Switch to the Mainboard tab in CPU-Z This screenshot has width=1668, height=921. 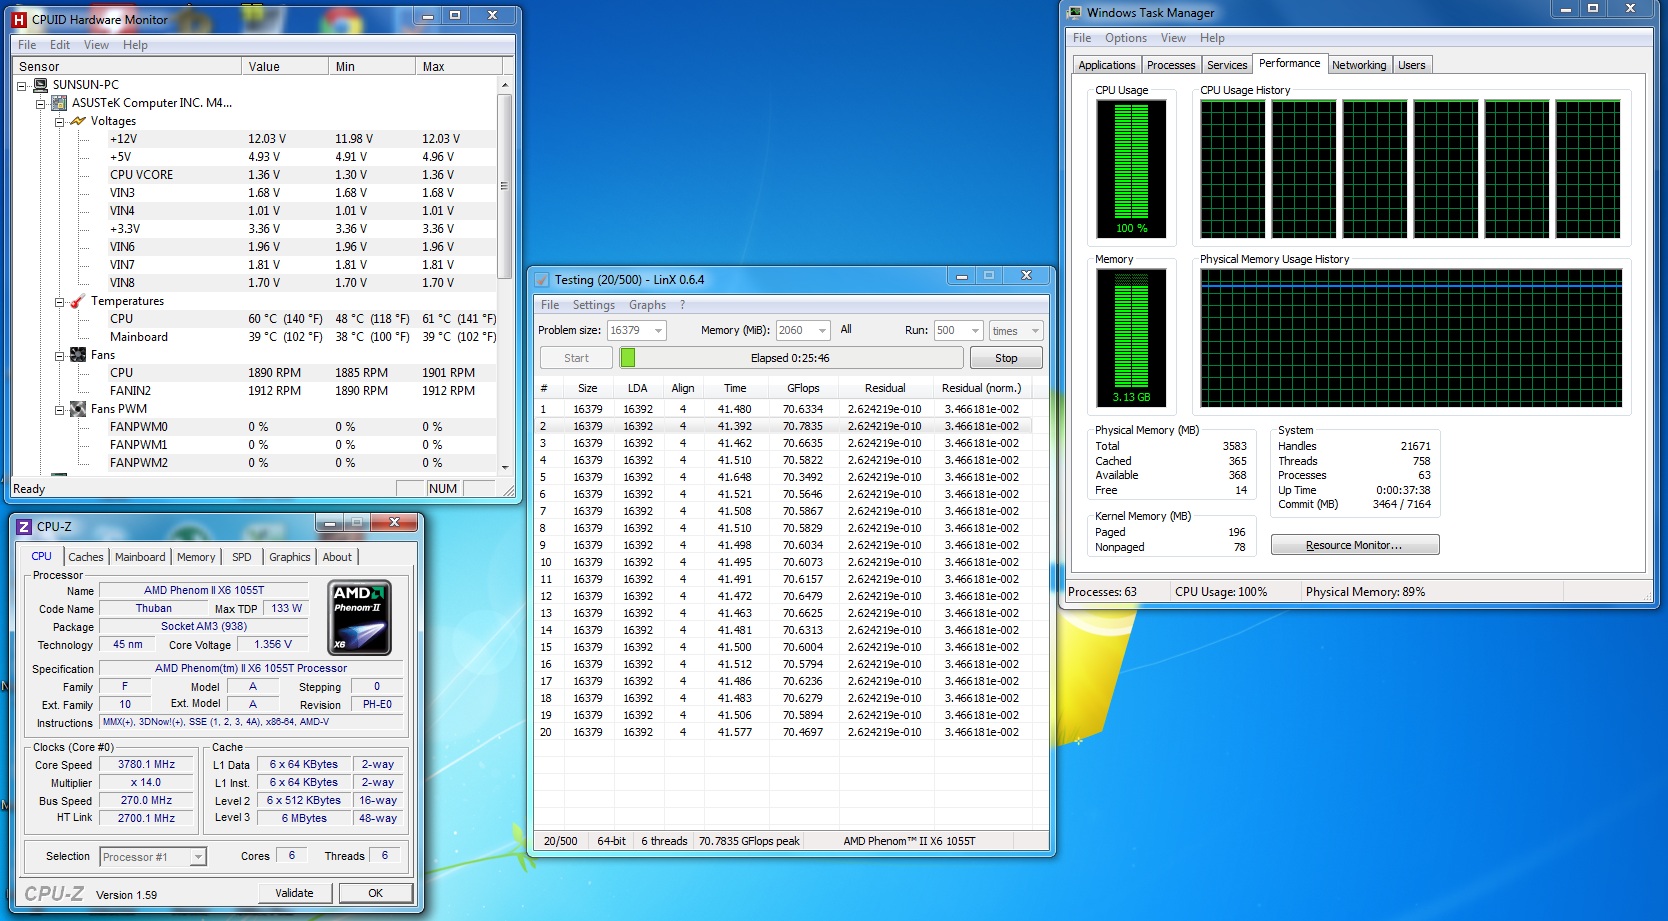click(x=140, y=557)
